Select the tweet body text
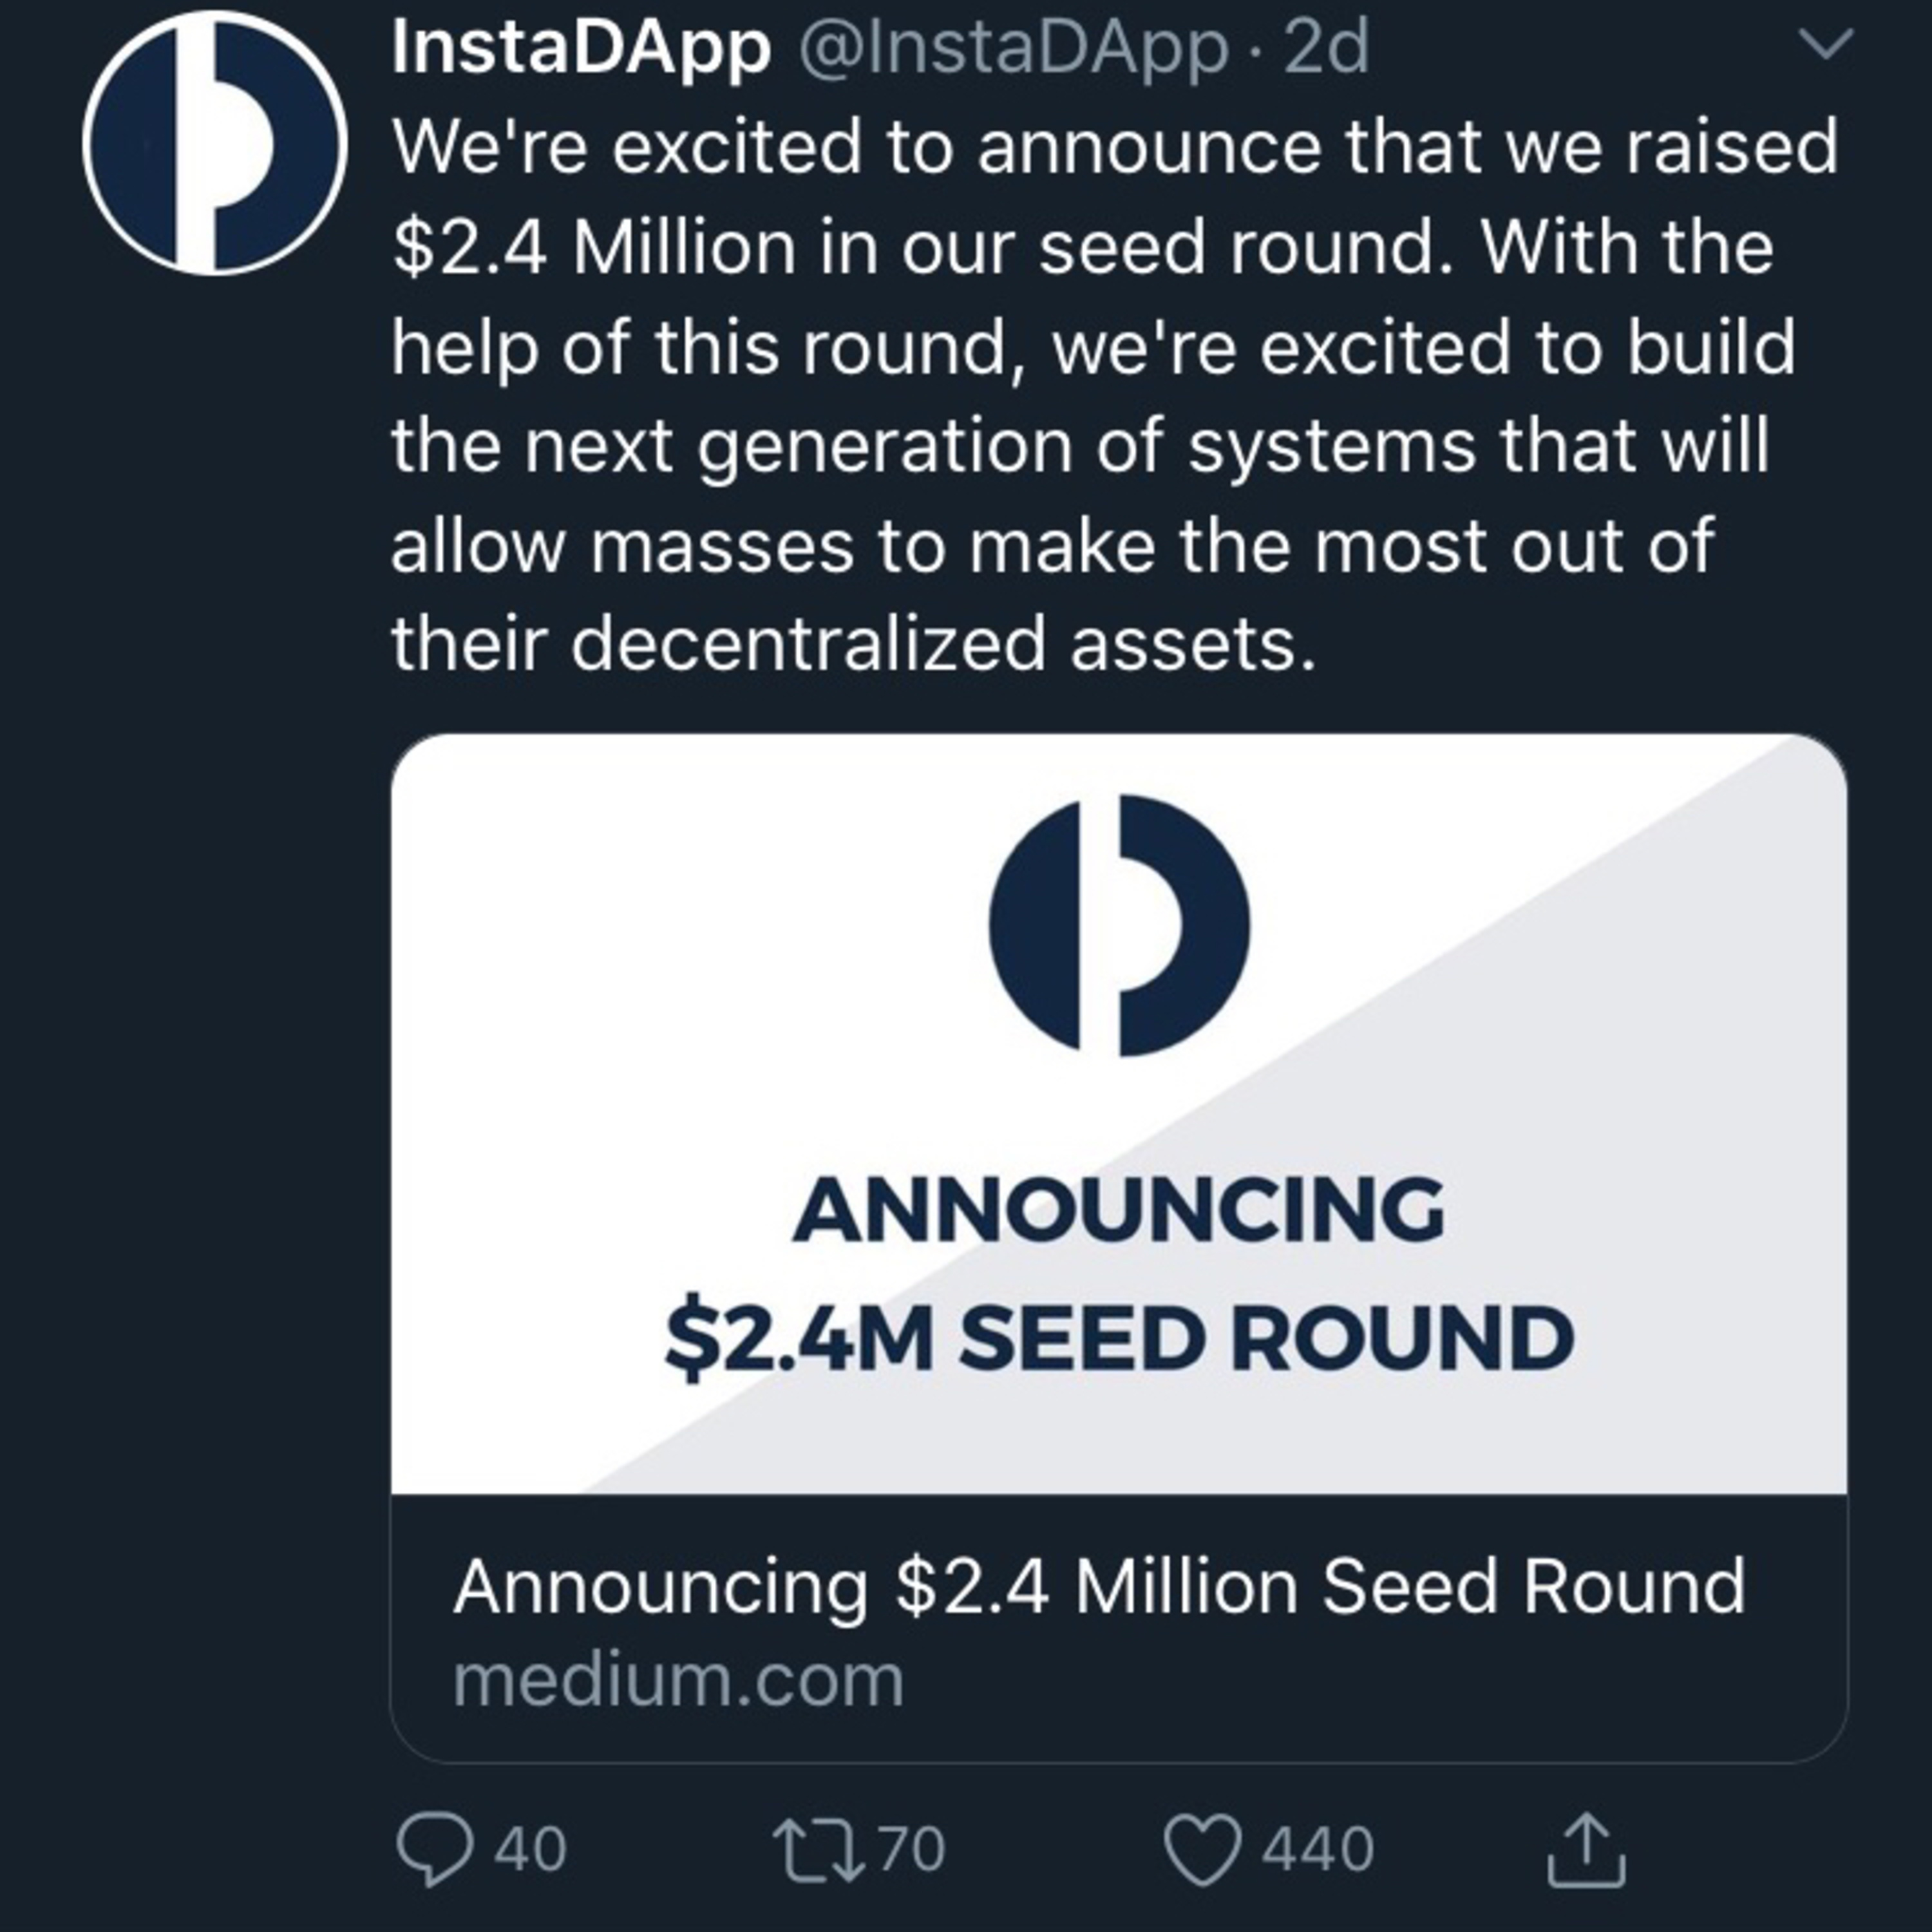The height and width of the screenshot is (1932, 1932). click(x=1115, y=395)
